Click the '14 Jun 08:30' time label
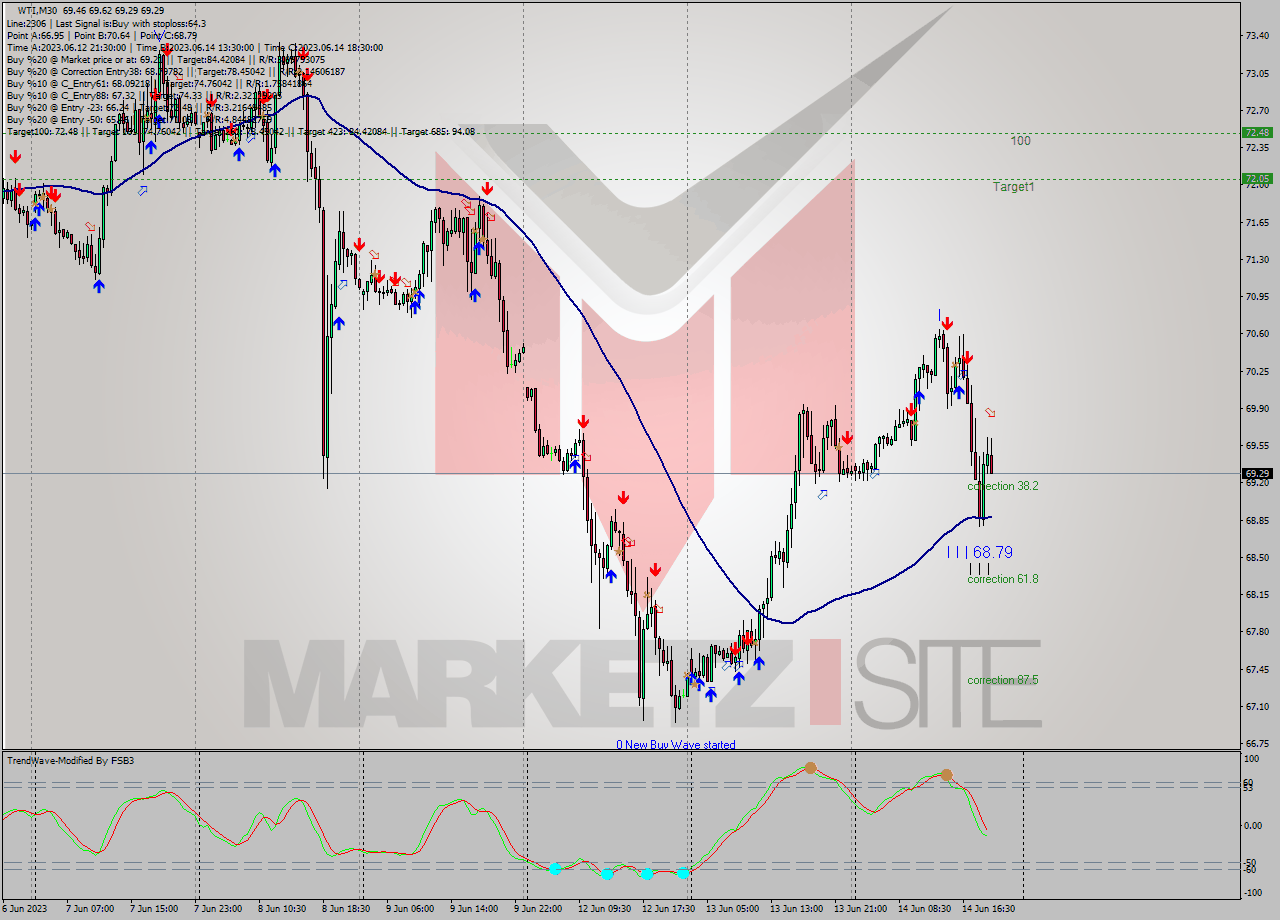Viewport: 1280px width, 920px height. click(x=924, y=909)
